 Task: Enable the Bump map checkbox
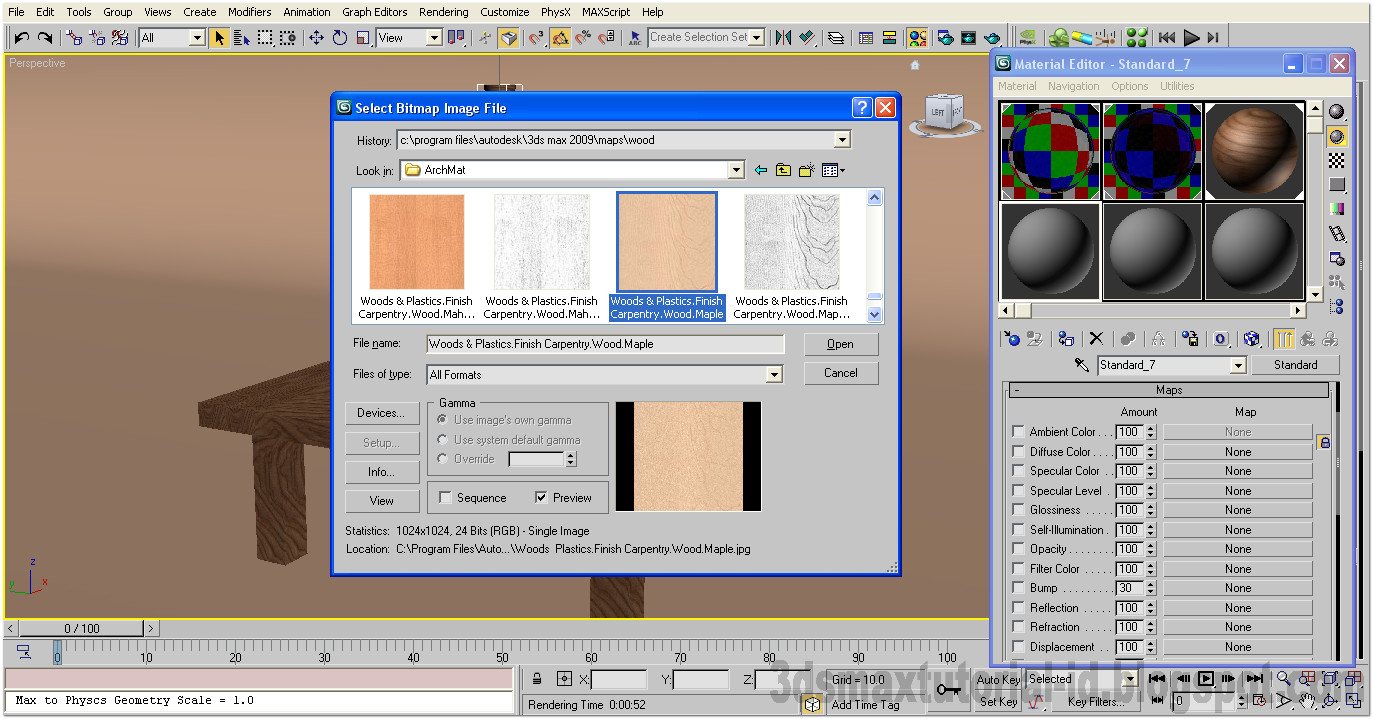(1018, 588)
